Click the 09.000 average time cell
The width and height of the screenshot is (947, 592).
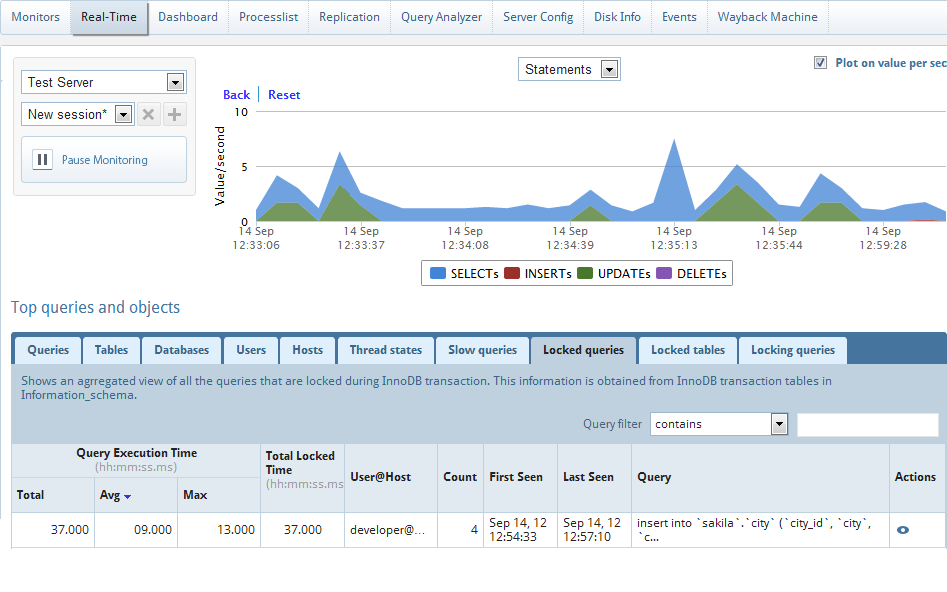click(x=136, y=530)
